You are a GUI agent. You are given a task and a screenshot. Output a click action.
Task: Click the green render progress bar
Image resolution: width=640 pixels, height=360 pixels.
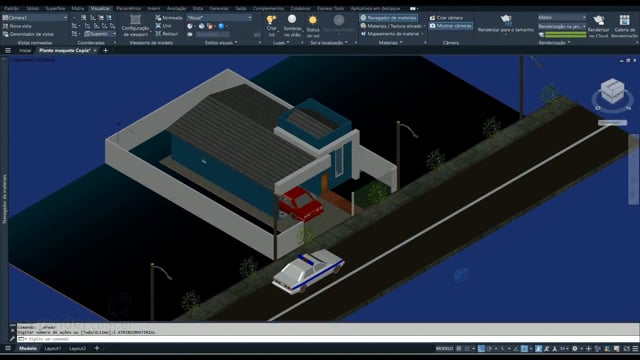[565, 35]
